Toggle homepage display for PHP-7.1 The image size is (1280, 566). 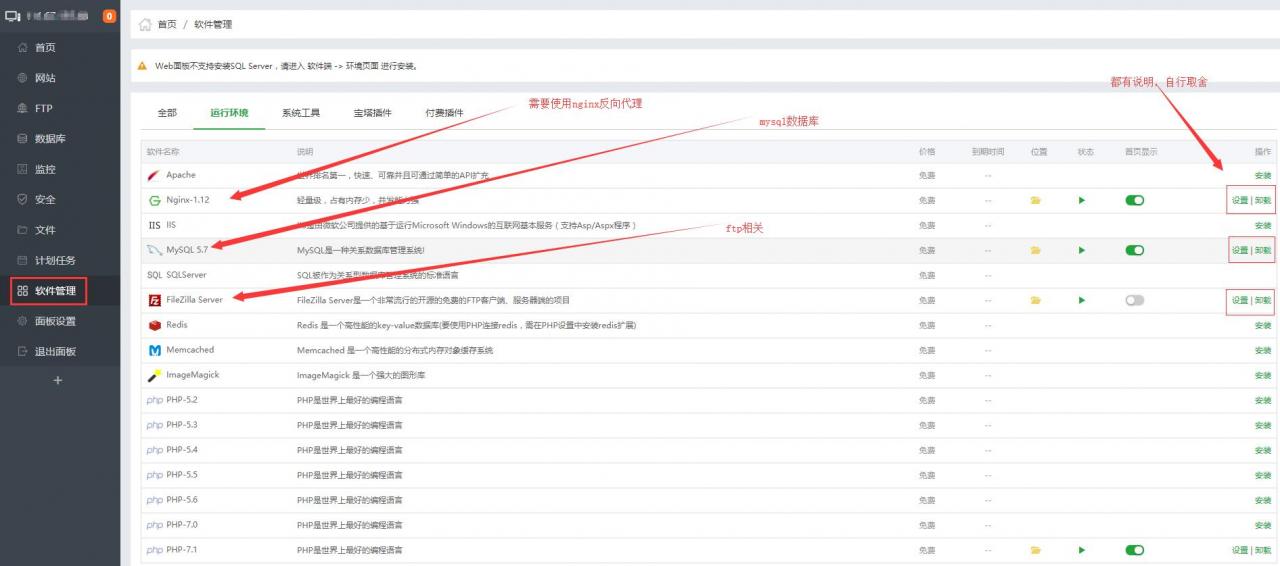1134,550
